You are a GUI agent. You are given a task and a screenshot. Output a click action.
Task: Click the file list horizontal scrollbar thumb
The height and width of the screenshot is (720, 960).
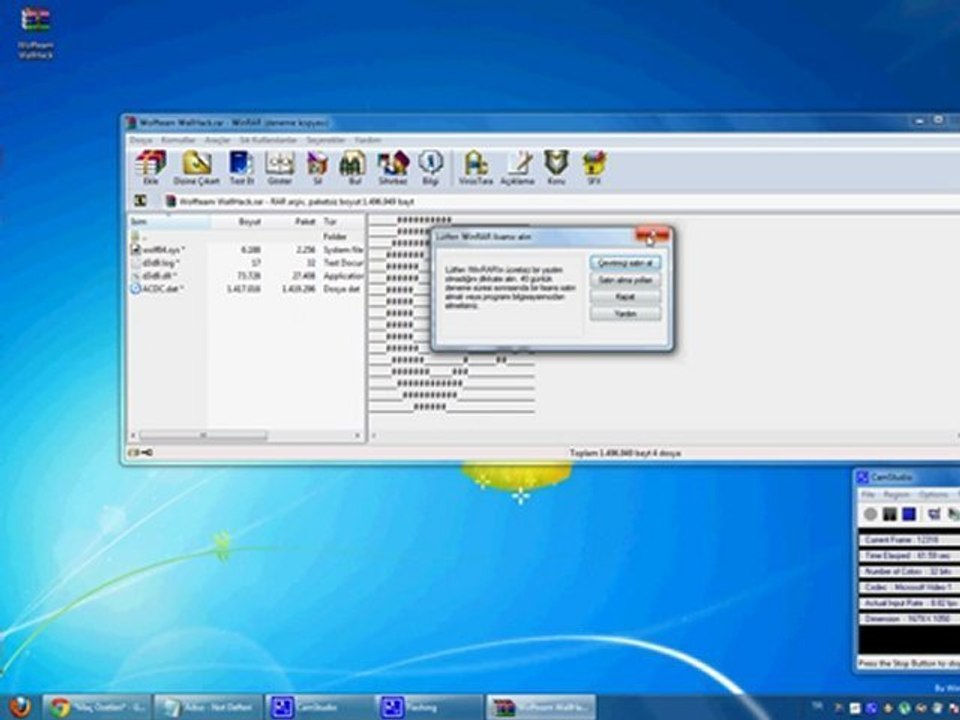[x=203, y=435]
